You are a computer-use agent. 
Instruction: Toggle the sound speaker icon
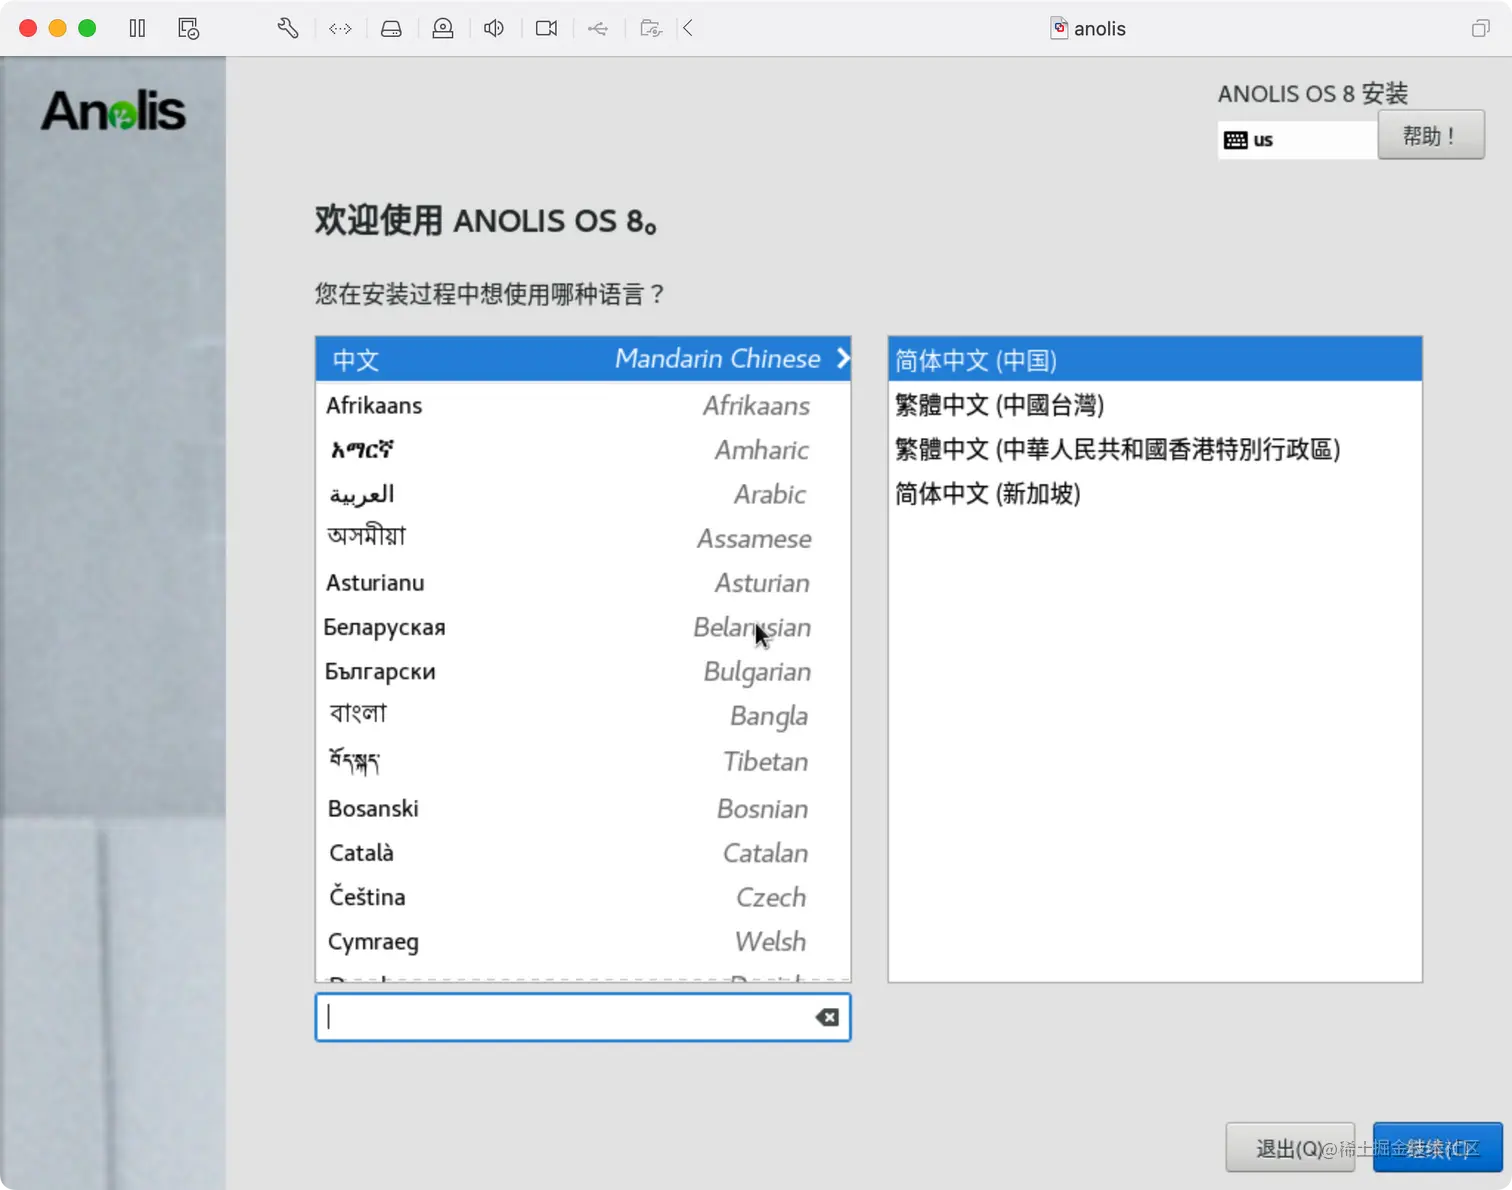point(494,28)
